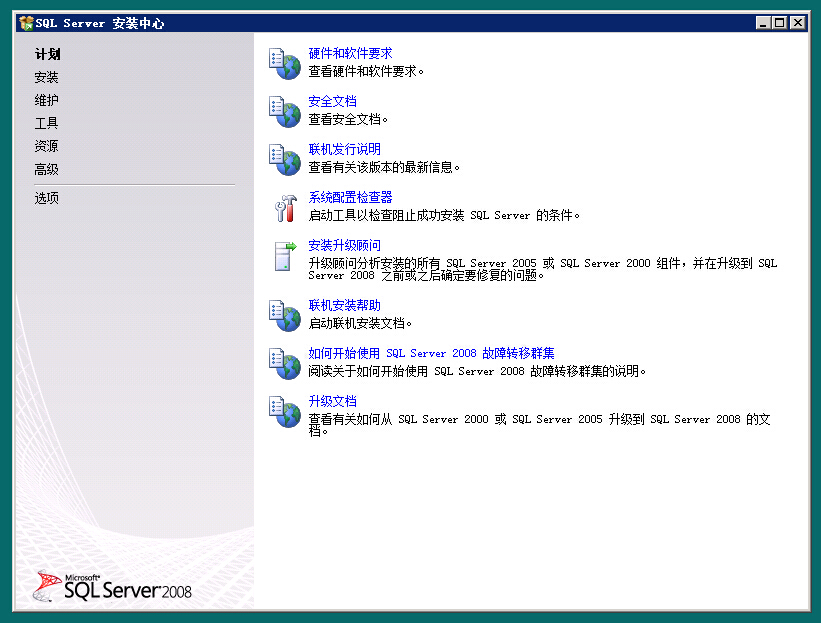Viewport: 821px width, 623px height.
Task: Switch to the 安装 page
Action: (x=47, y=77)
